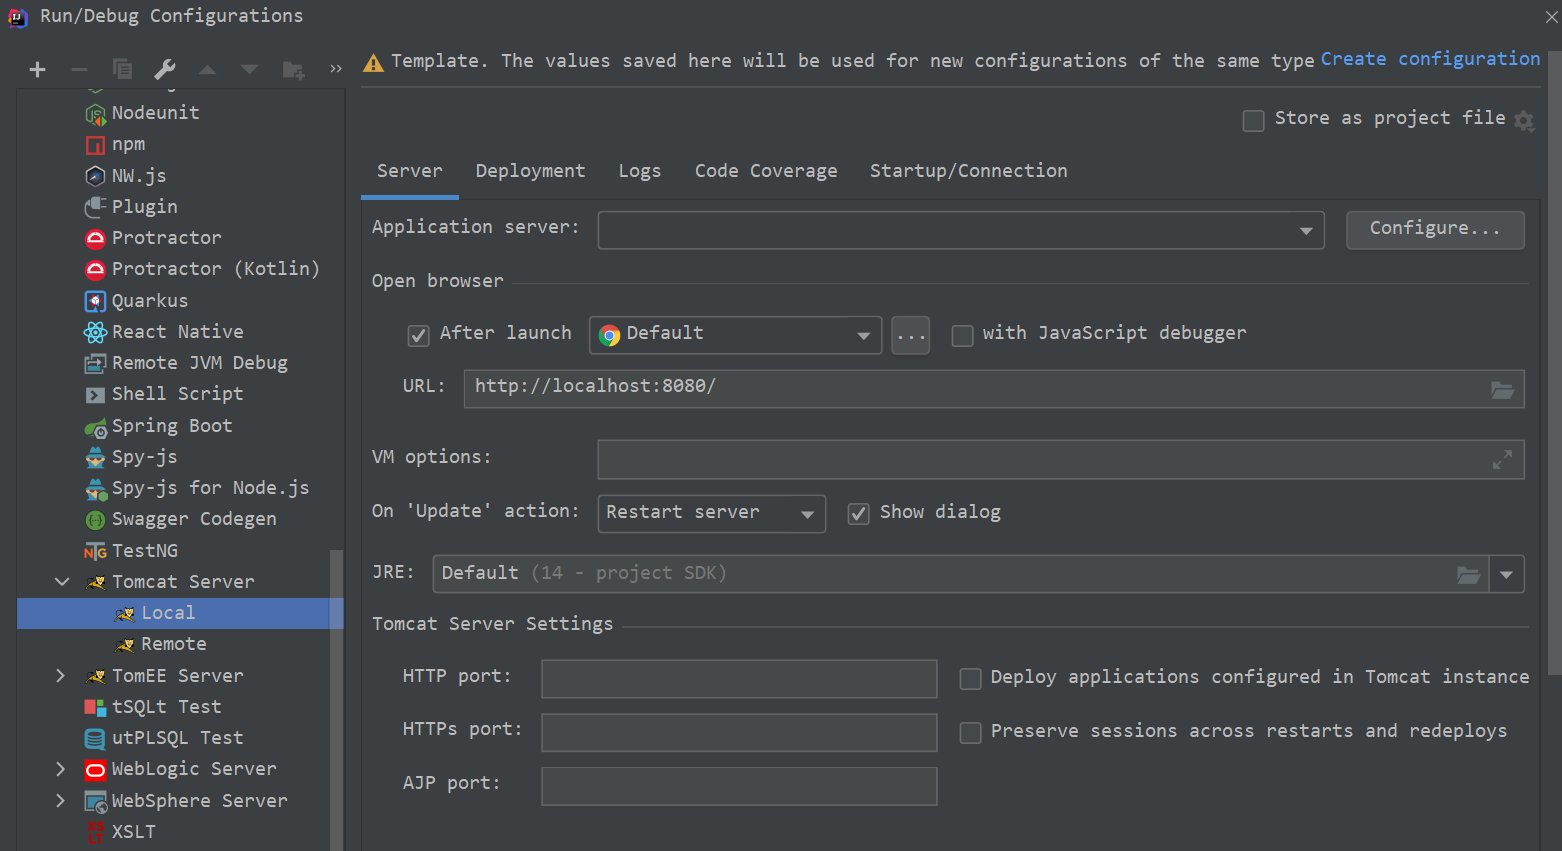
Task: Show more toolbar actions double chevron
Action: pos(336,69)
